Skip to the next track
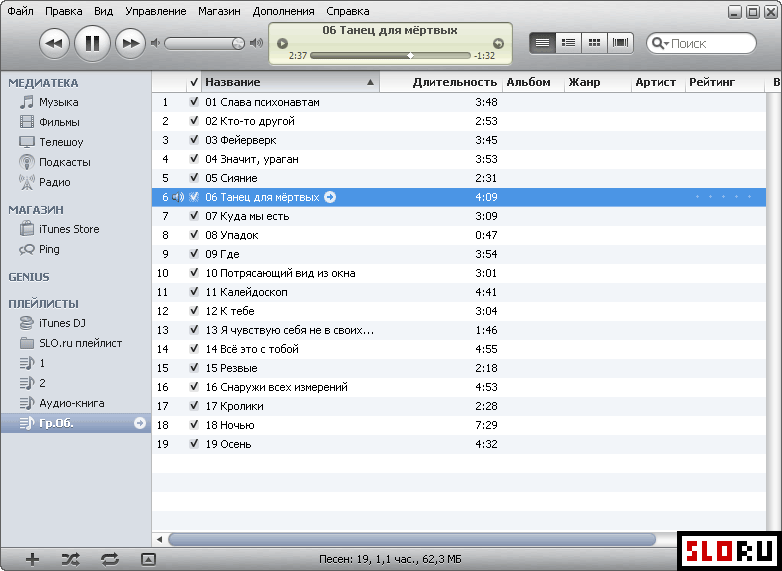 point(130,43)
